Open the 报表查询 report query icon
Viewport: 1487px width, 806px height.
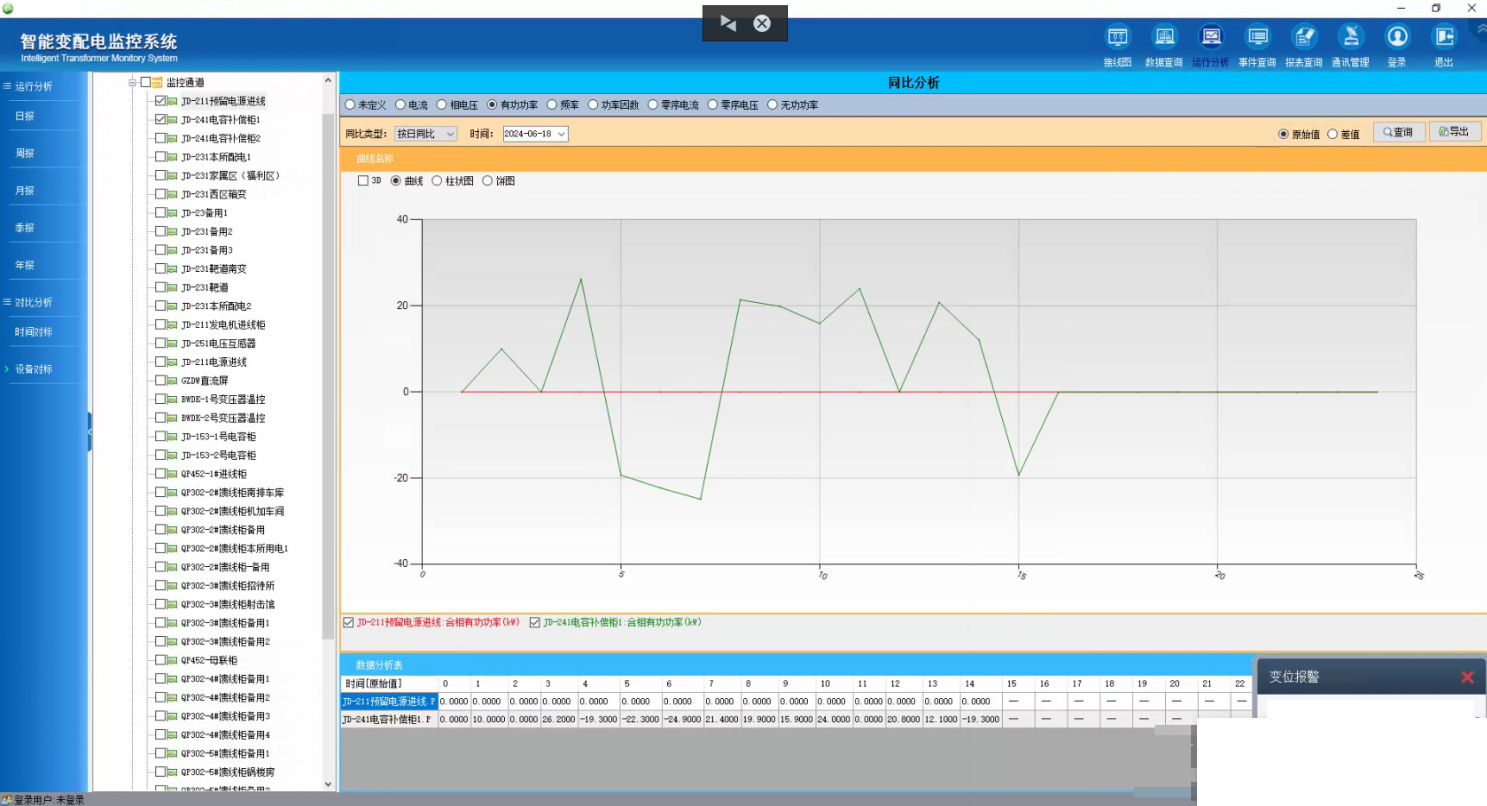tap(1304, 38)
